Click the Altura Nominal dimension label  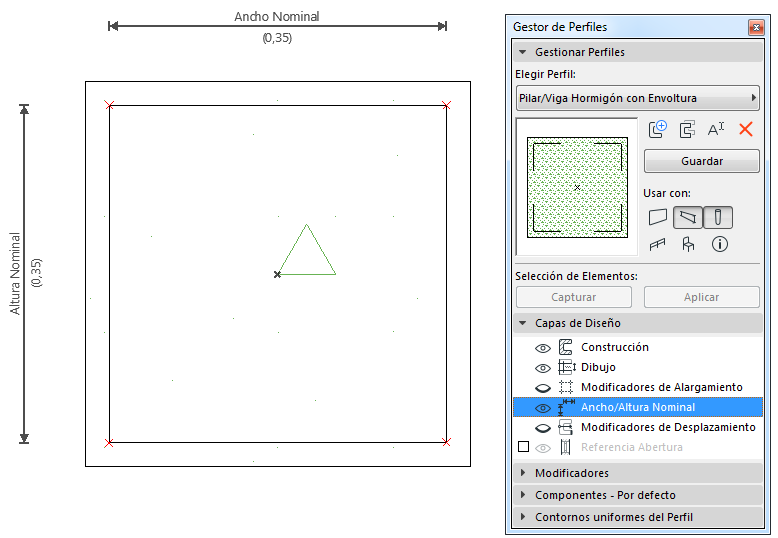[15, 273]
